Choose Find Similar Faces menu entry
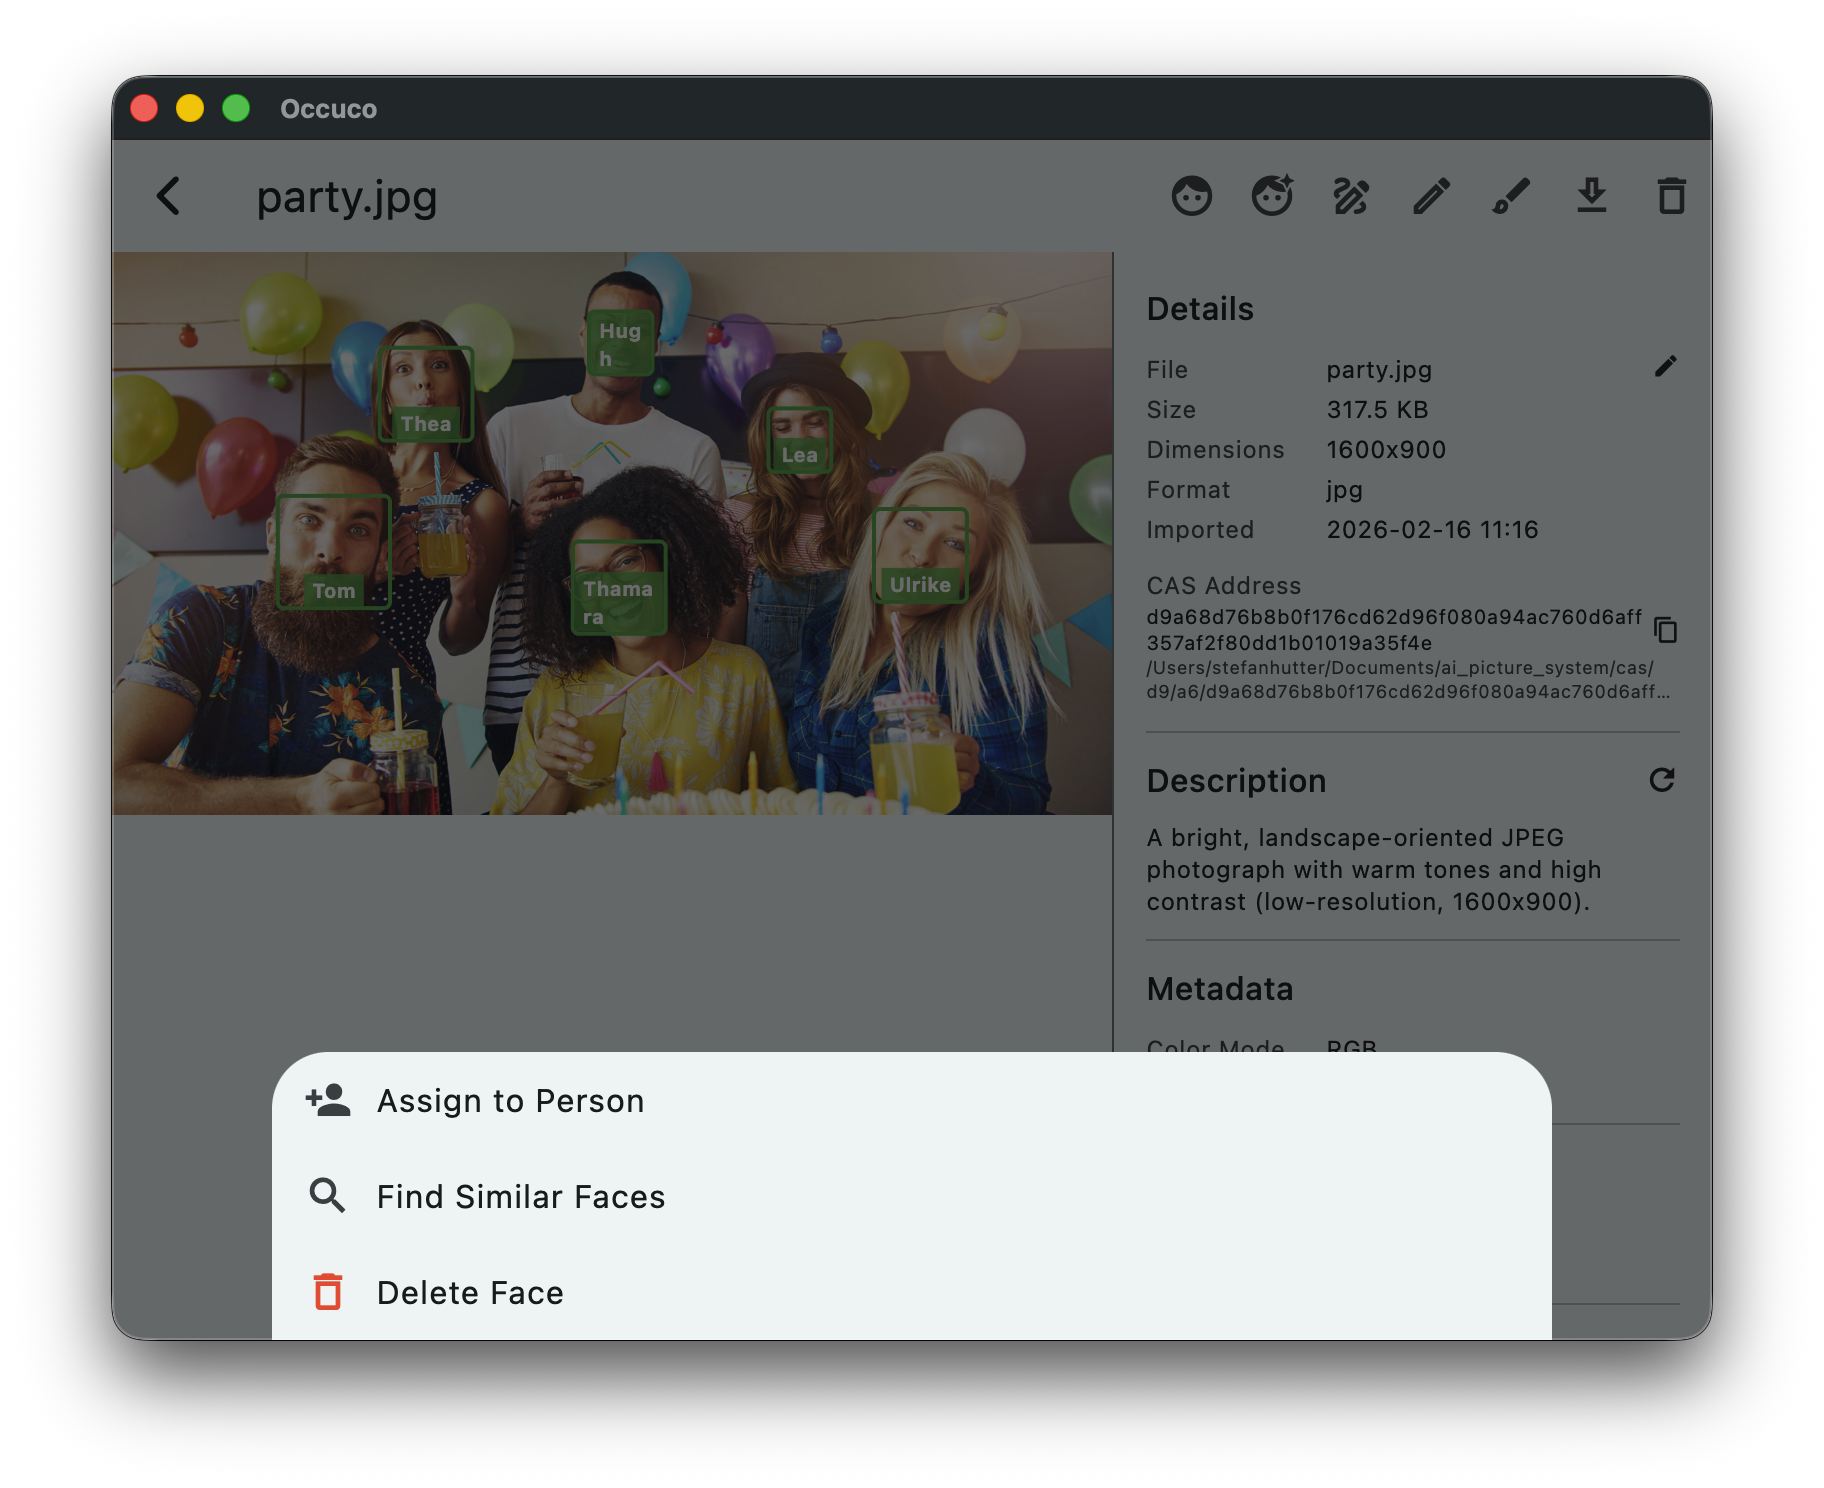Viewport: 1824px width, 1488px height. [x=912, y=1196]
